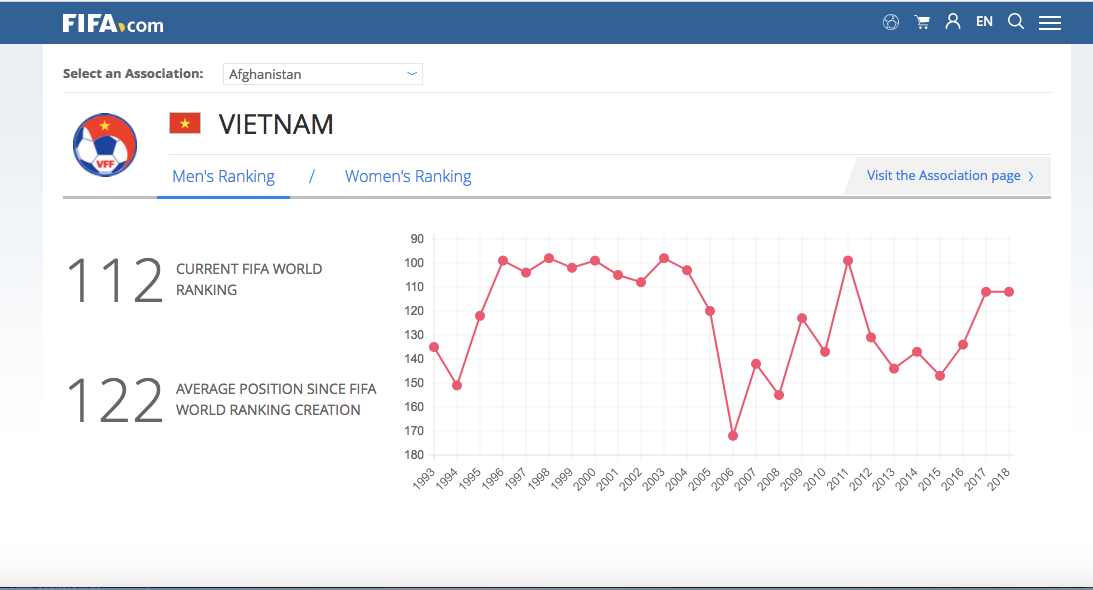Click the VIETNAM heading text
Viewport: 1093px width, 590px height.
[276, 125]
